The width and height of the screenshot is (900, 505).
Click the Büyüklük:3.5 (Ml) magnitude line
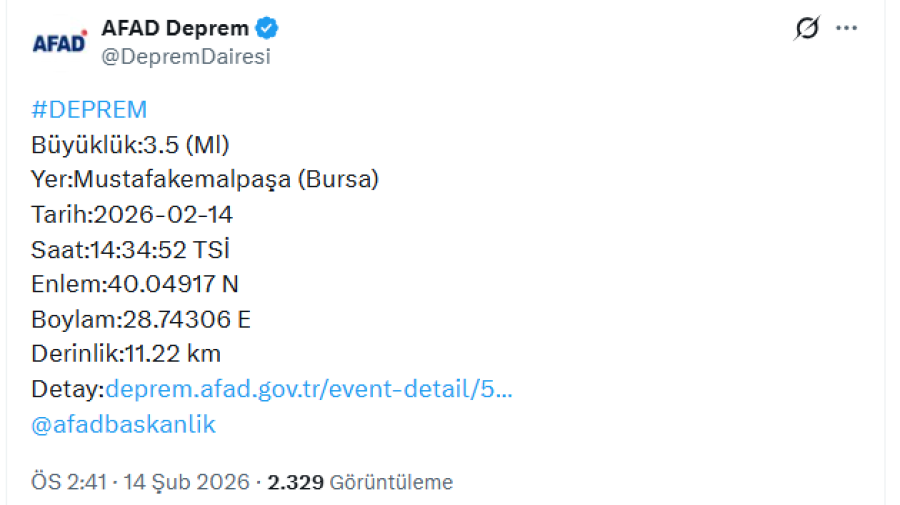pos(131,145)
